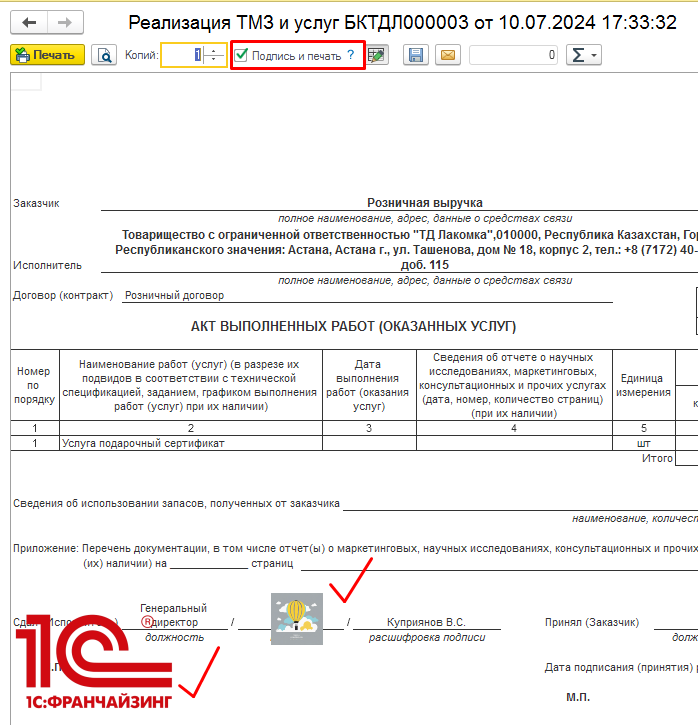Click the forward navigation arrow

(x=64, y=22)
